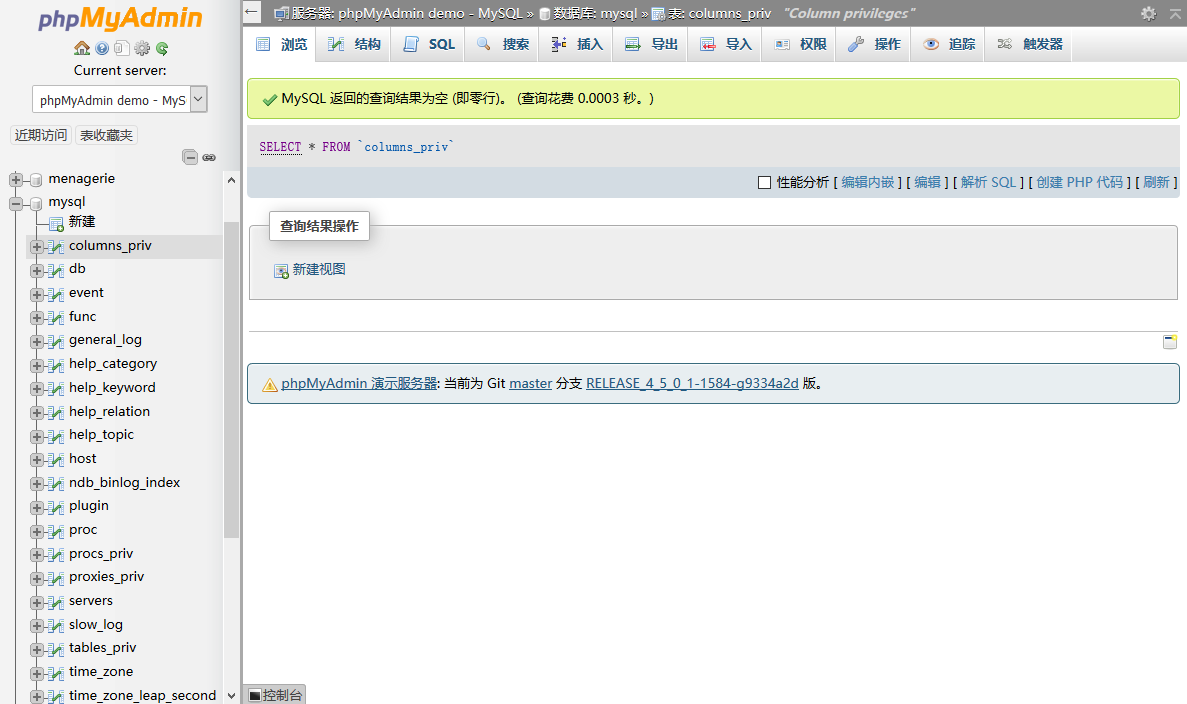Expand the help_topic table node
The image size is (1187, 704).
(37, 436)
